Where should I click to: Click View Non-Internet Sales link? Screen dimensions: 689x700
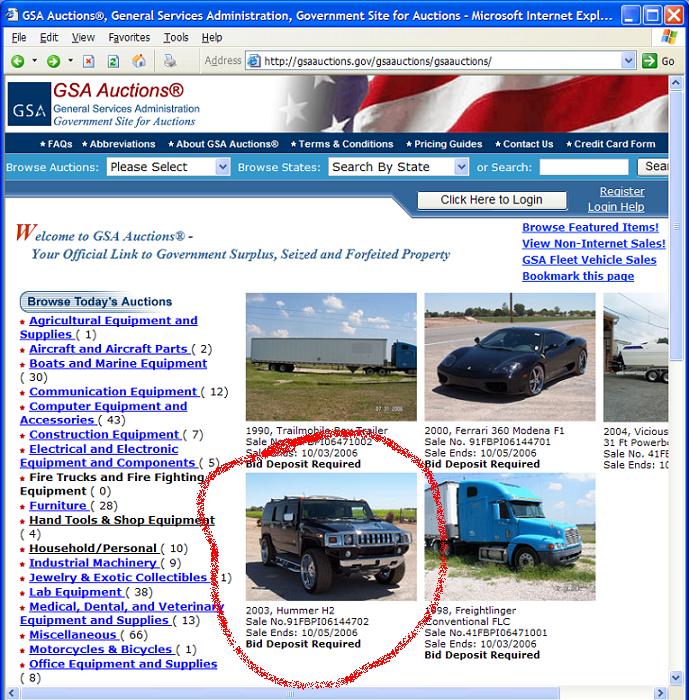coord(594,244)
